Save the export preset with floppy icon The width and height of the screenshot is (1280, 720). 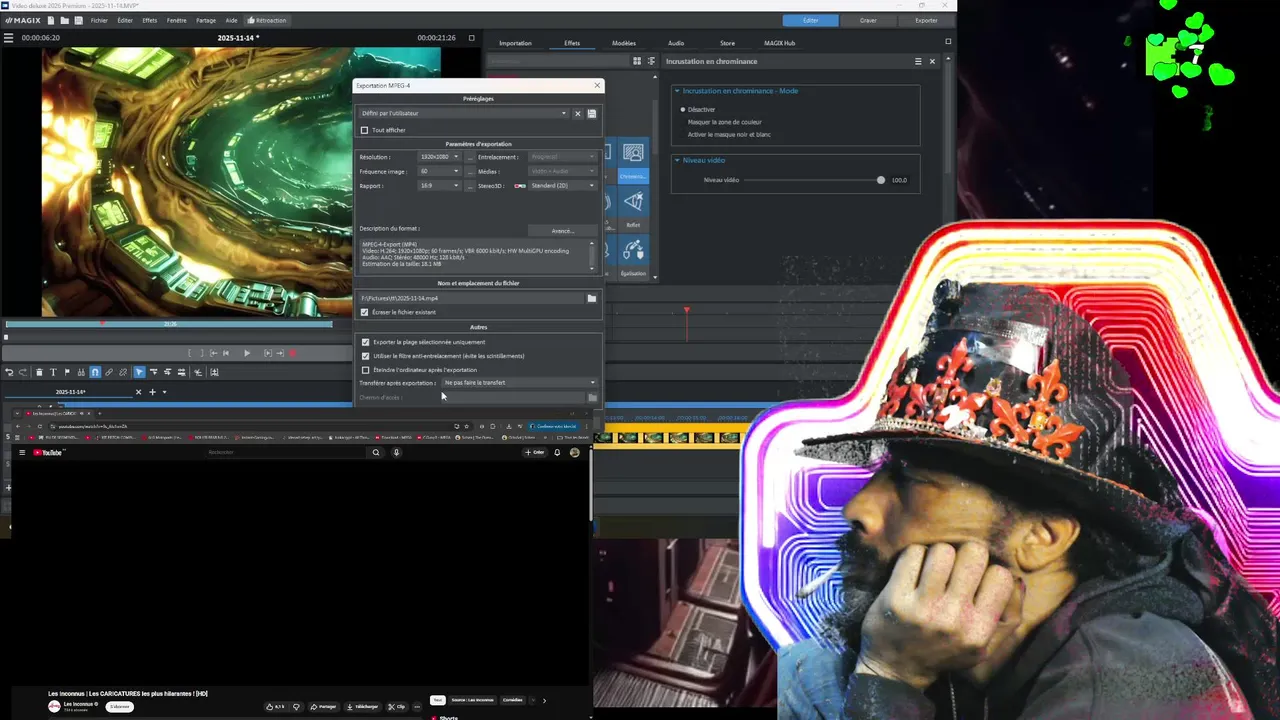pos(591,113)
